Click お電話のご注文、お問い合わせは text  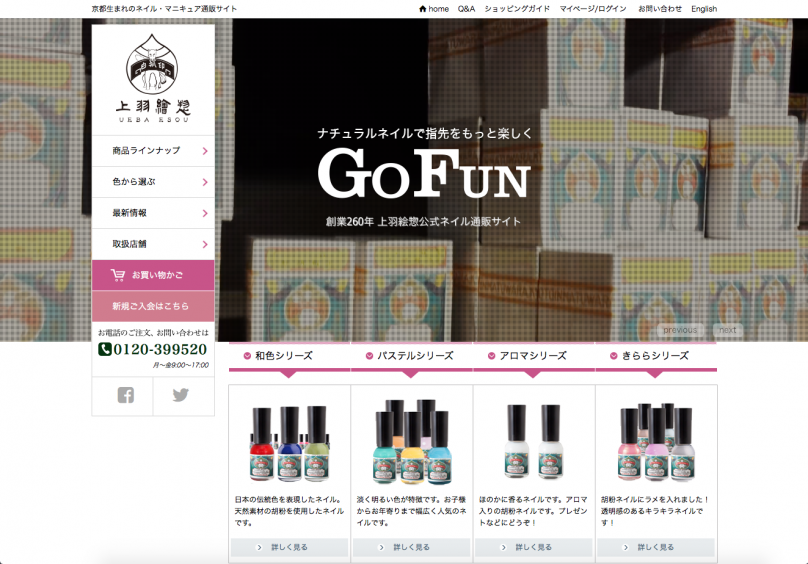tap(153, 333)
